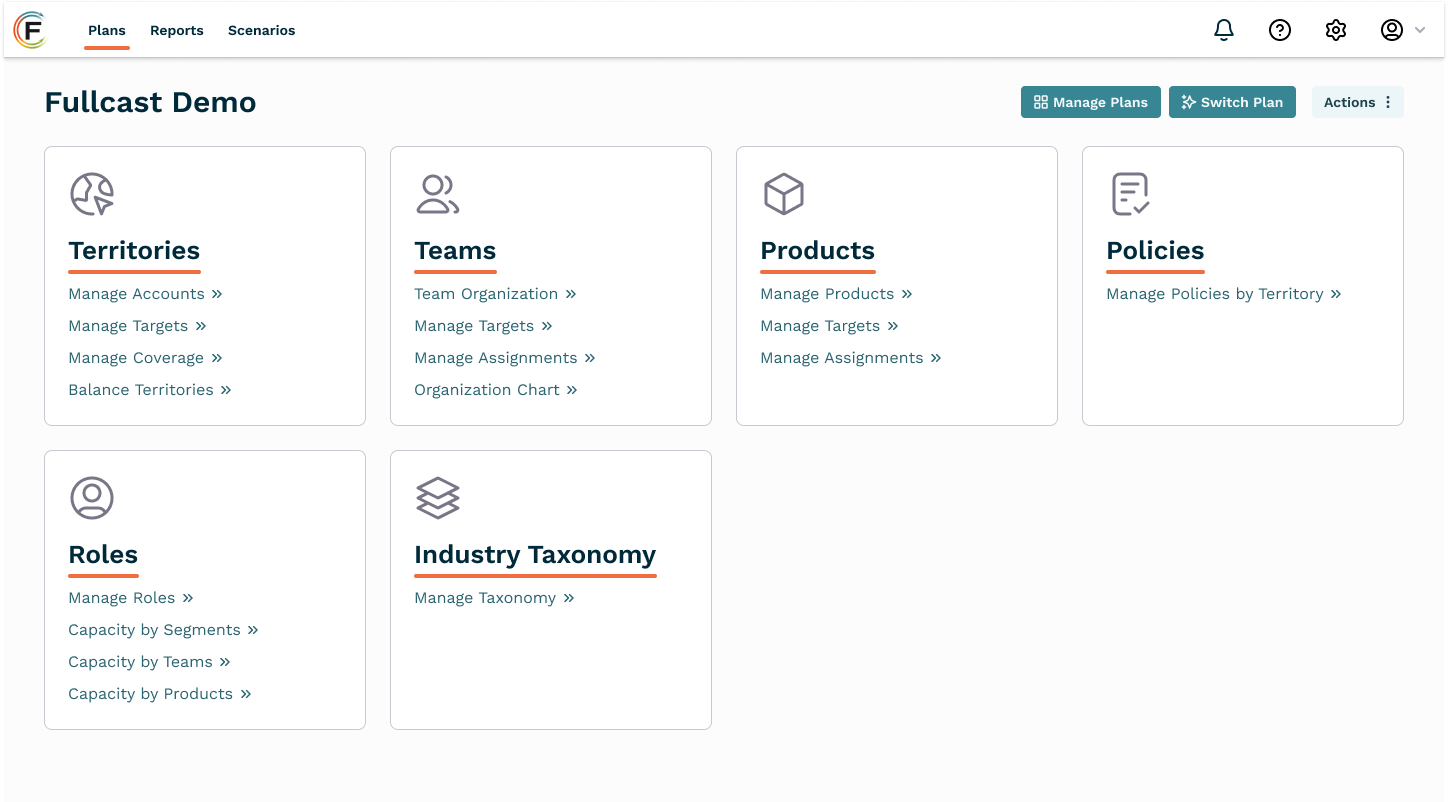Viewport: 1448px width, 802px height.
Task: Click the Policies card heading
Action: (1155, 251)
